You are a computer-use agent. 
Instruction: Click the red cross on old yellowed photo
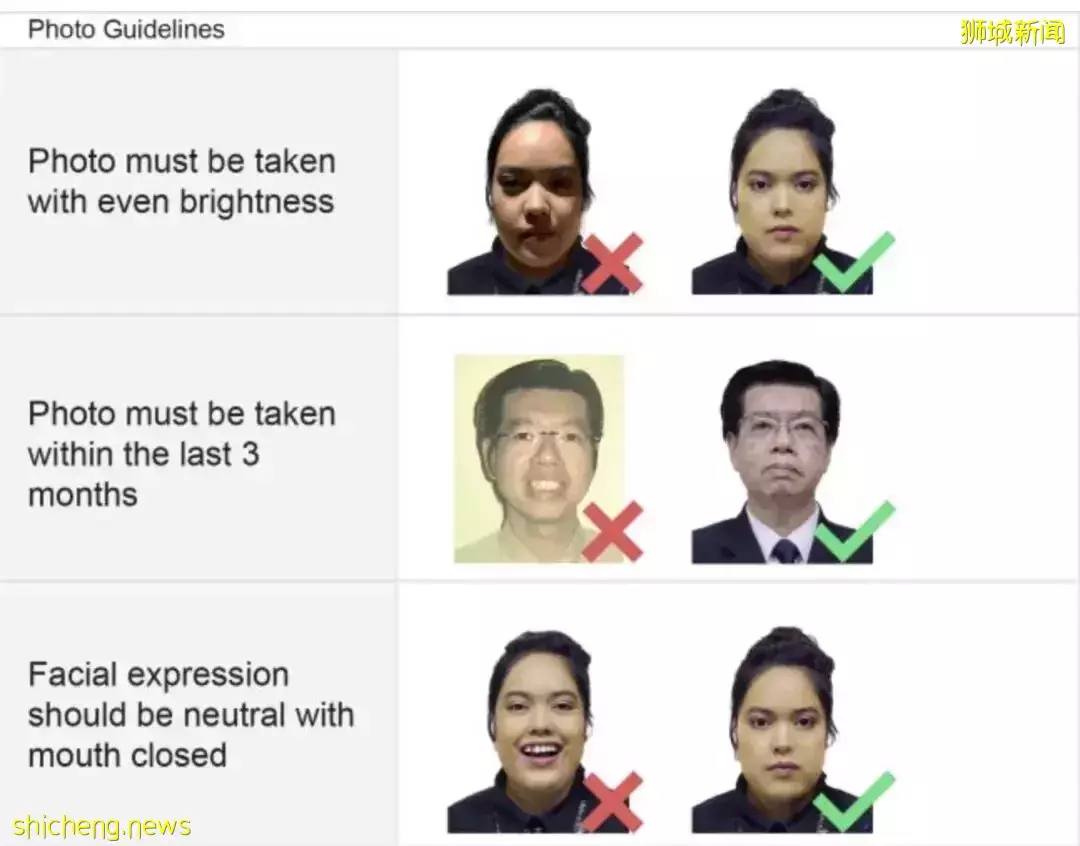(612, 531)
